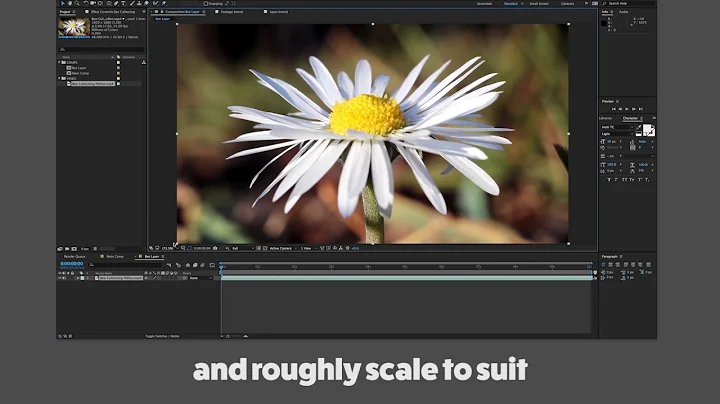Select the Rotation tool
The image size is (720, 404).
86,3
